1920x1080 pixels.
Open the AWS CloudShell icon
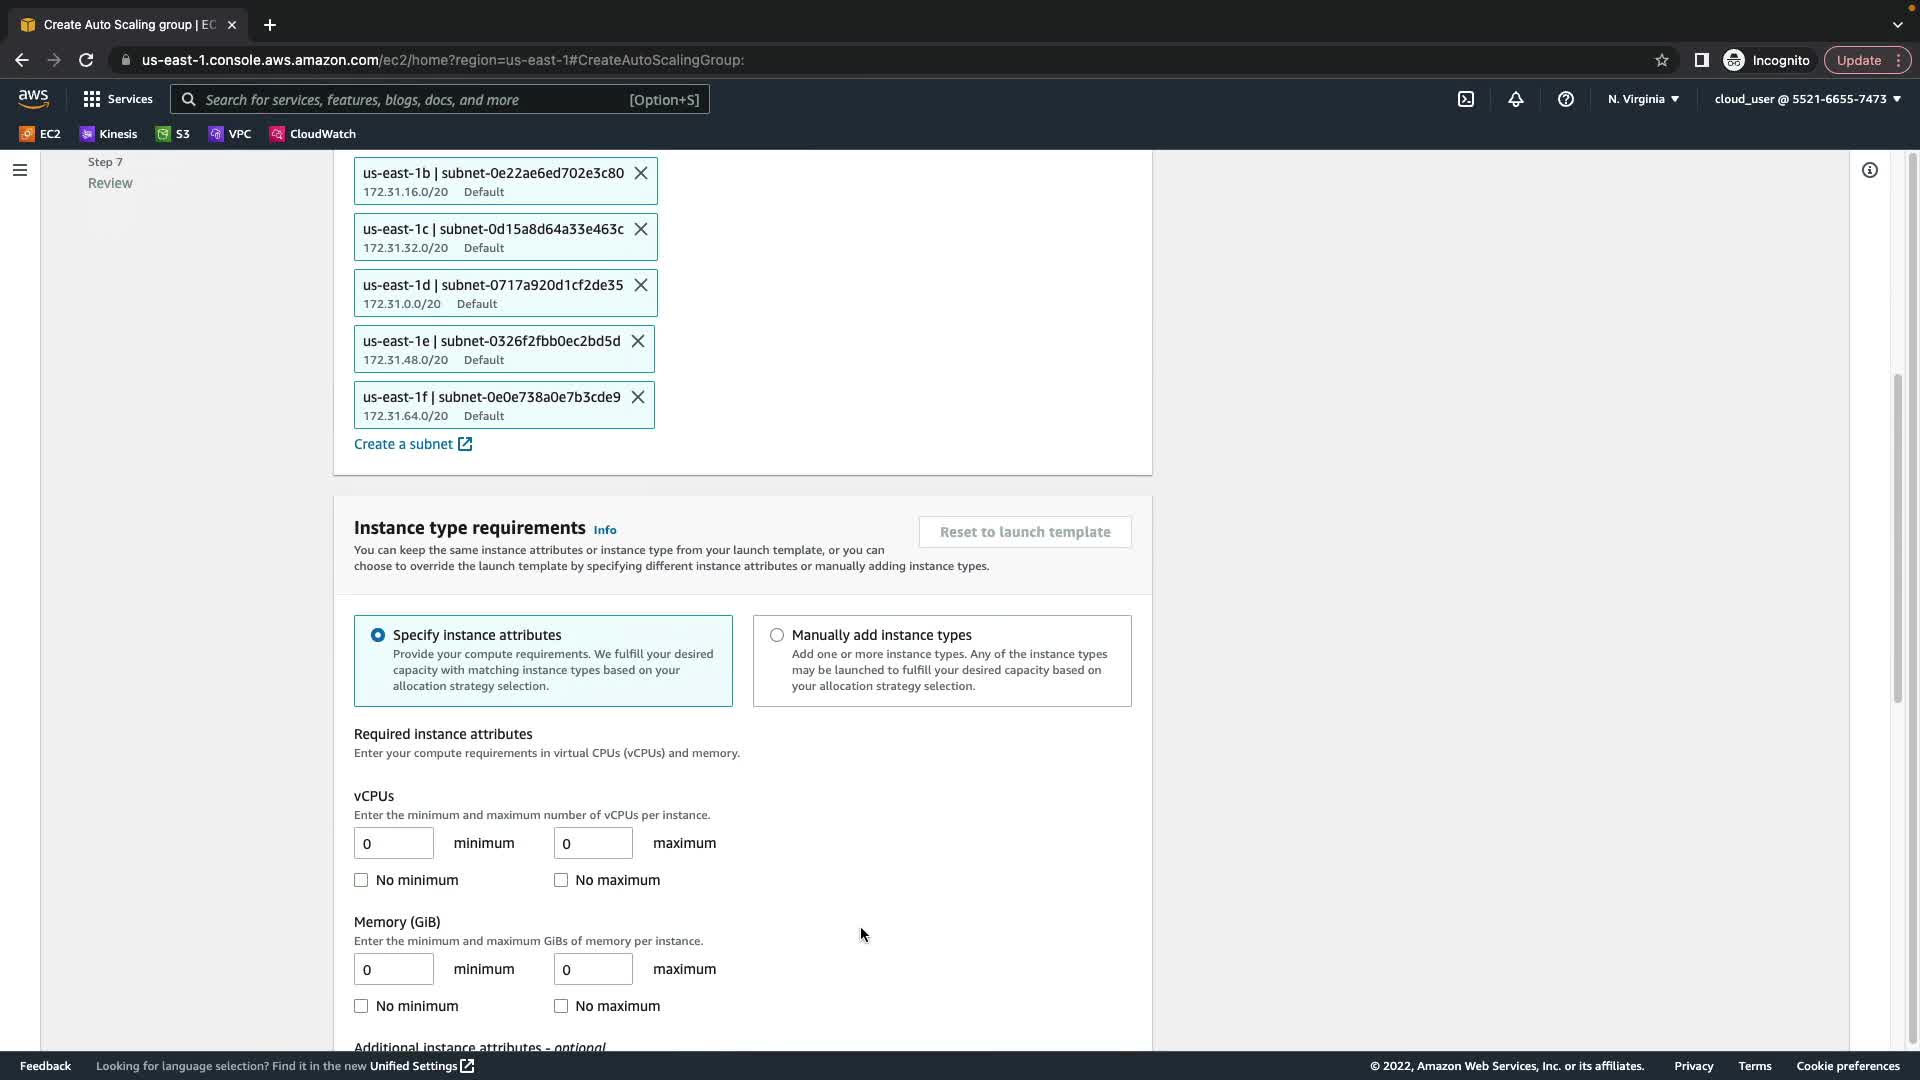coord(1465,99)
